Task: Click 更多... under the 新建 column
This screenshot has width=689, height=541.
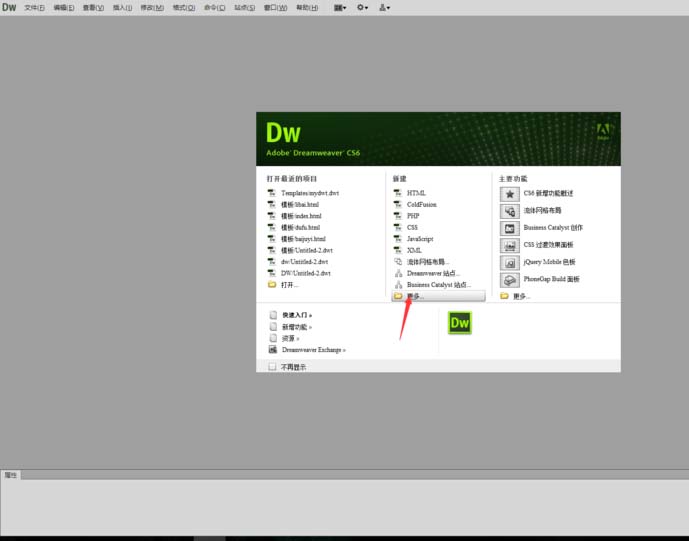Action: pos(416,296)
